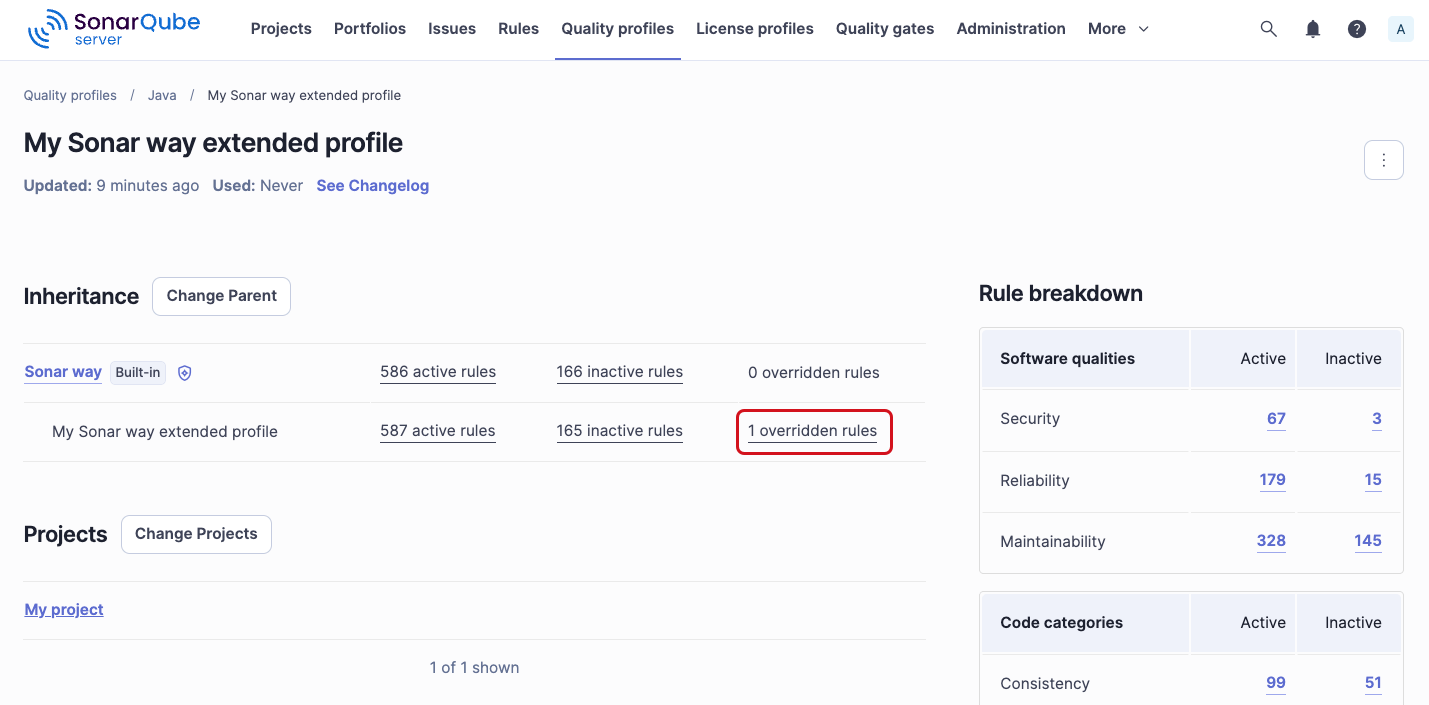Click Maintainability inactive count 145
1429x705 pixels.
point(1368,541)
